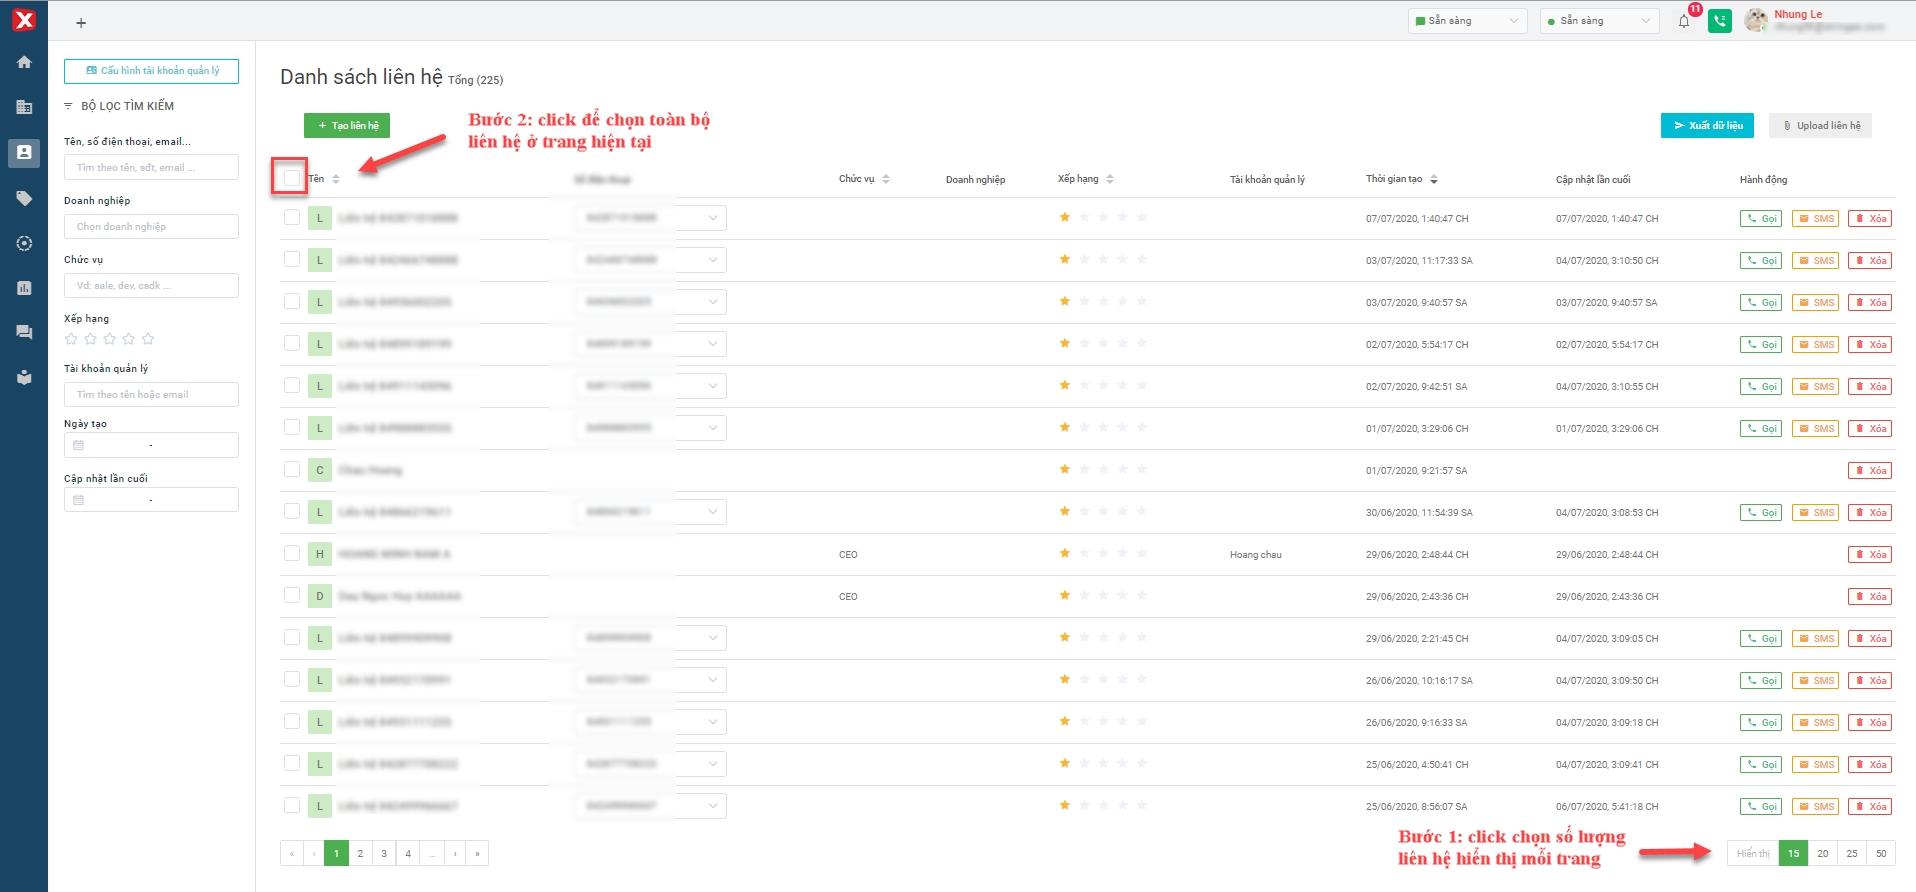
Task: Open the contacts icon in sidebar
Action: 24,153
